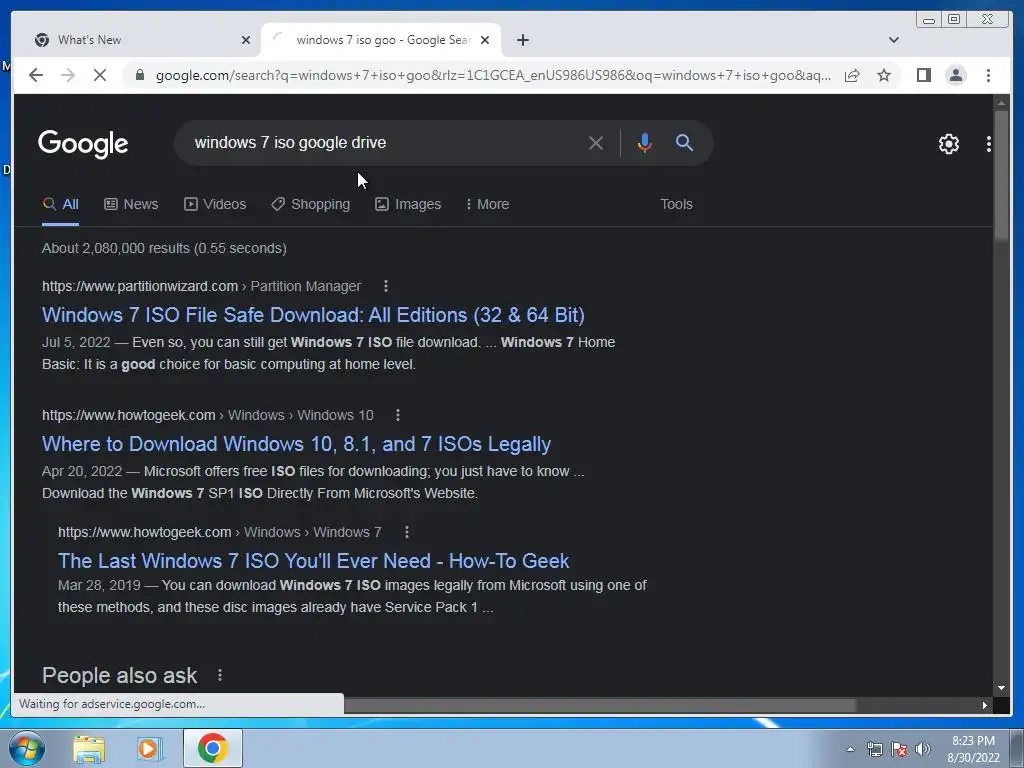
Task: Open the Google apps dots at top right
Action: pos(988,144)
